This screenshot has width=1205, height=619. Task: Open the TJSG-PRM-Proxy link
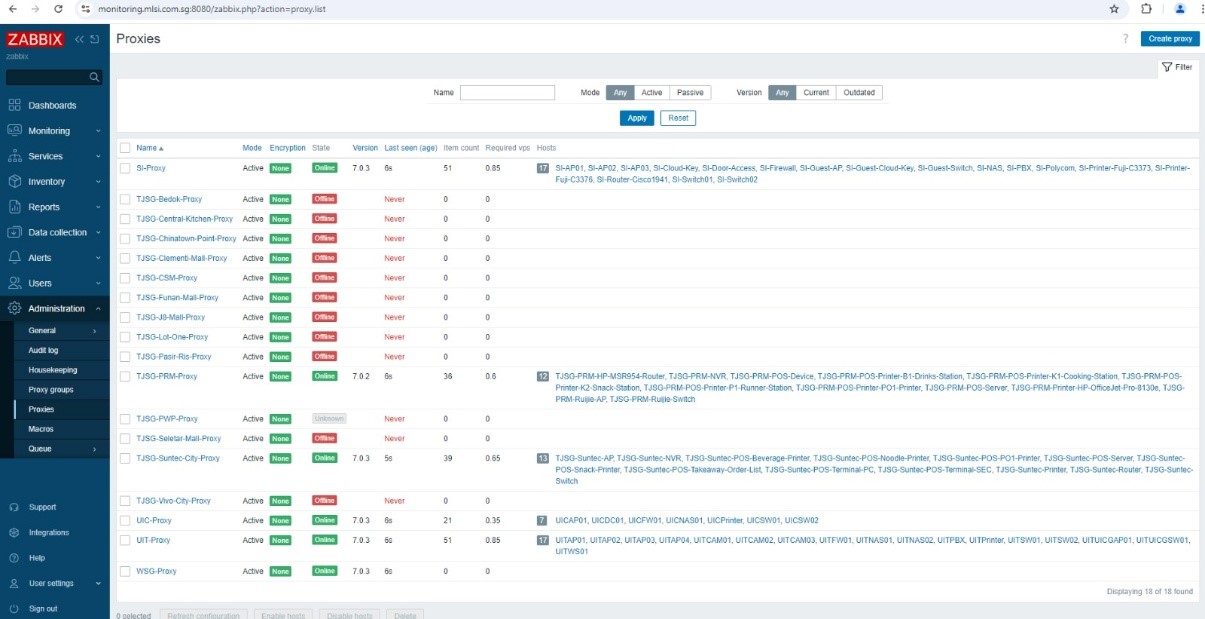[166, 376]
